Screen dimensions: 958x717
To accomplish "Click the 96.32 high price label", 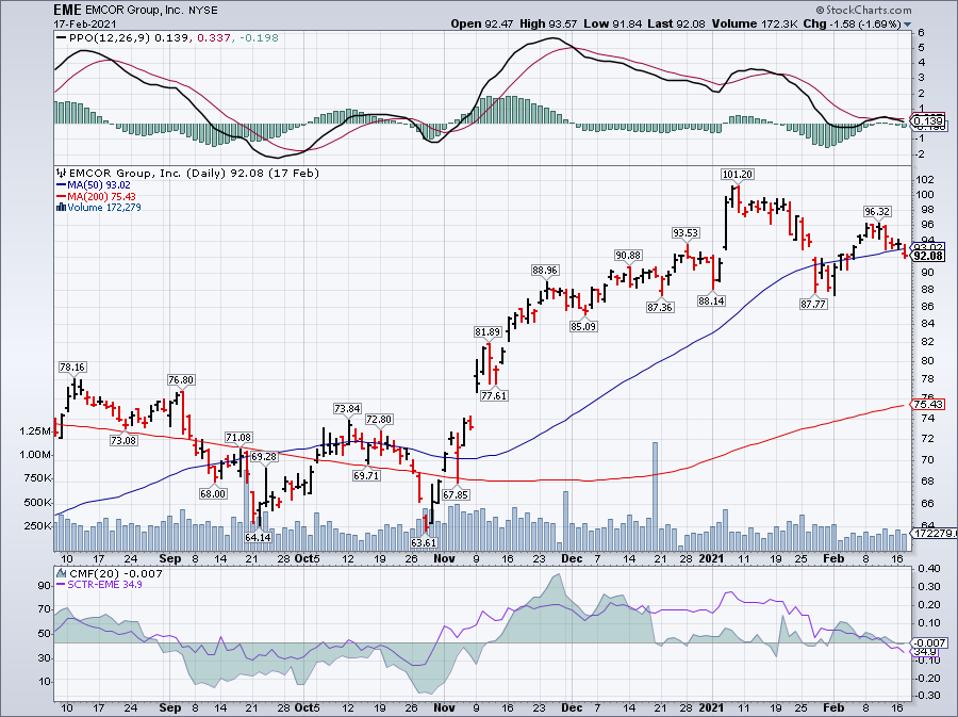I will pos(877,212).
